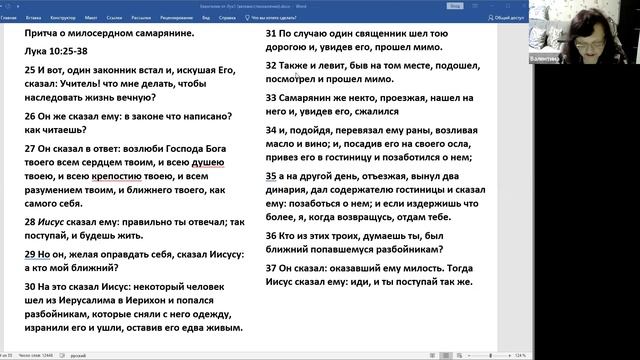
Task: Click 'привез его в гостиницу' in verse 34
Action: click(318, 158)
